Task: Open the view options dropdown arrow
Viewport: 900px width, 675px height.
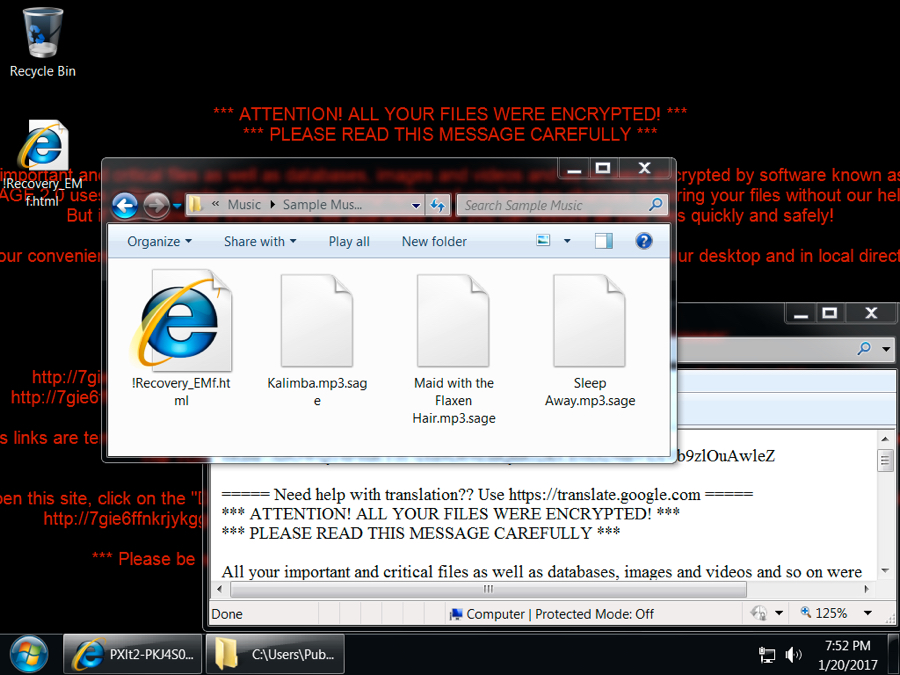Action: 567,241
